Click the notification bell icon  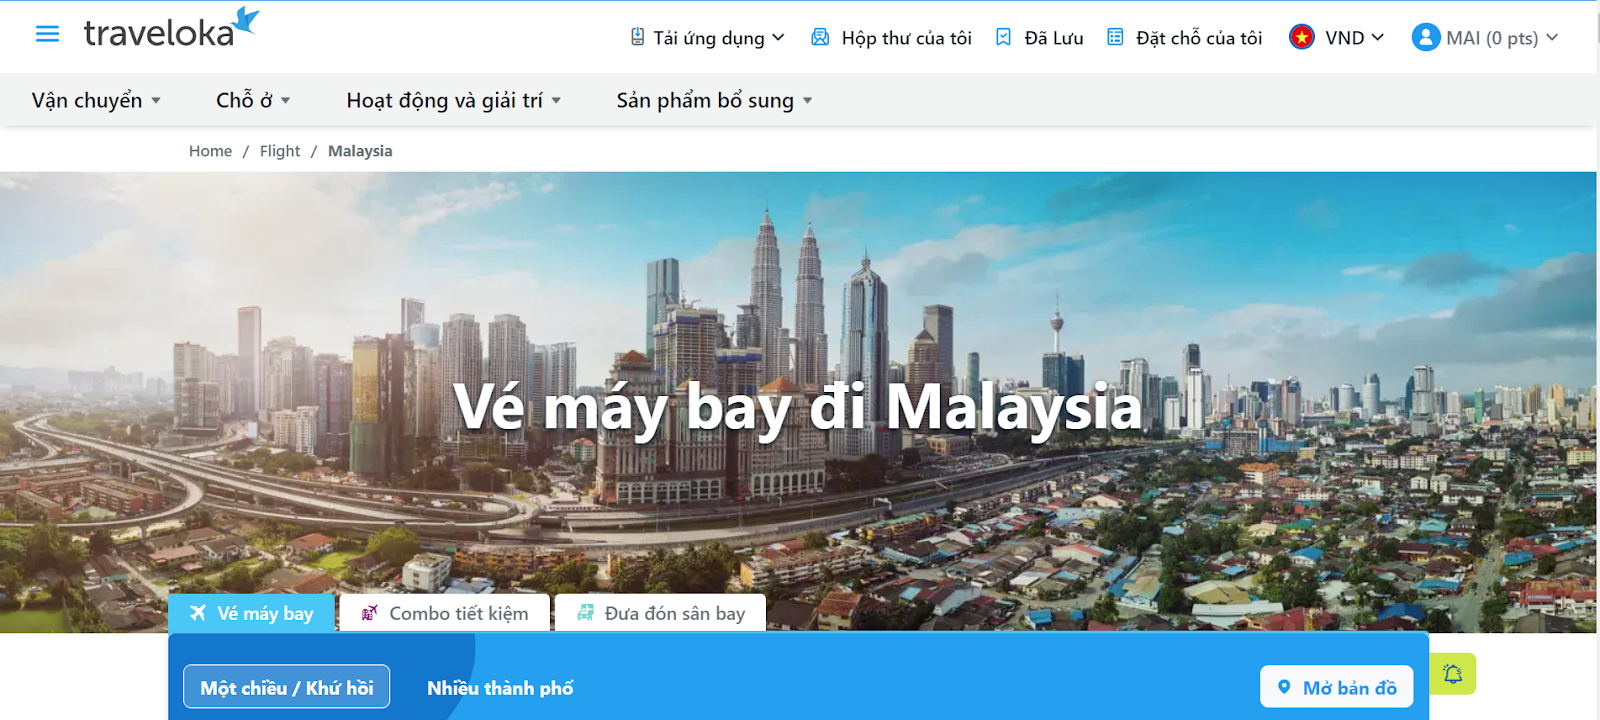(1453, 674)
